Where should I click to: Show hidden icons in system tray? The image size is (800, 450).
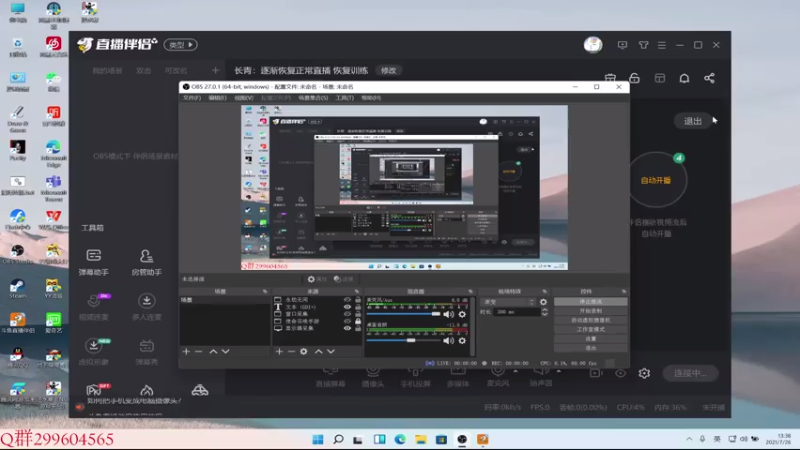point(689,439)
